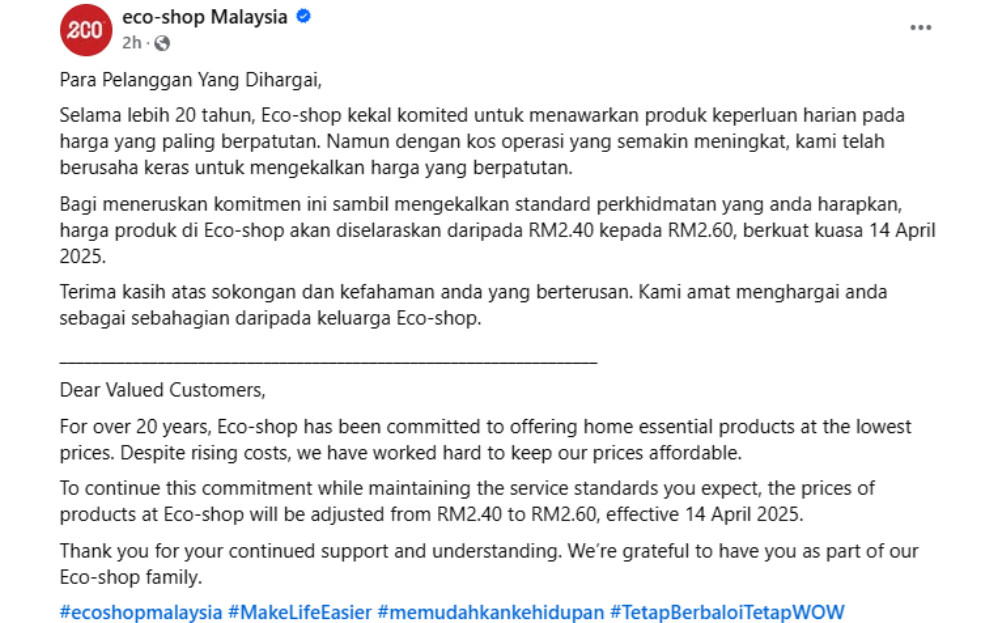1000x623 pixels.
Task: Click the paragraph starting 'To continue this commitment'
Action: pos(467,501)
